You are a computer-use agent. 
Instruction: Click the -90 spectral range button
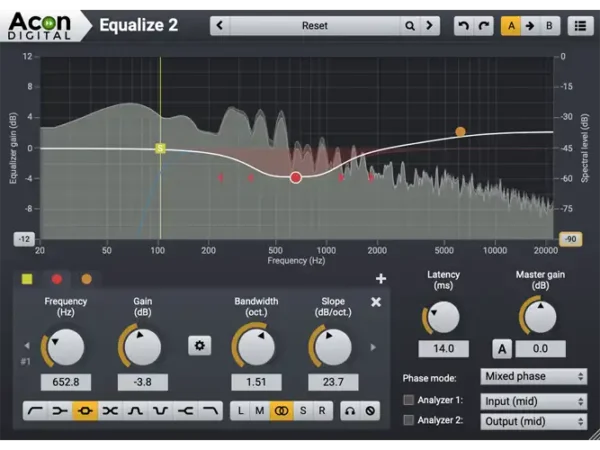[x=571, y=239]
